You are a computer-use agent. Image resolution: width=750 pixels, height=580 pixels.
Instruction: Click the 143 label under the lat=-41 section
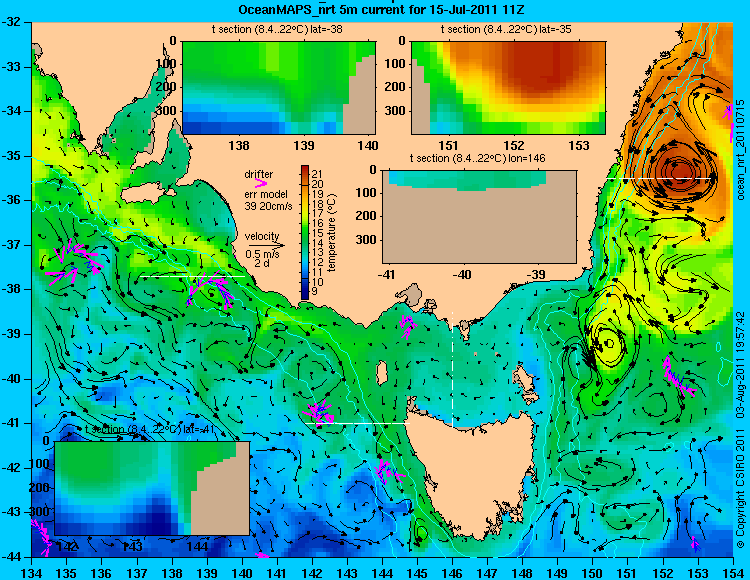coord(132,546)
